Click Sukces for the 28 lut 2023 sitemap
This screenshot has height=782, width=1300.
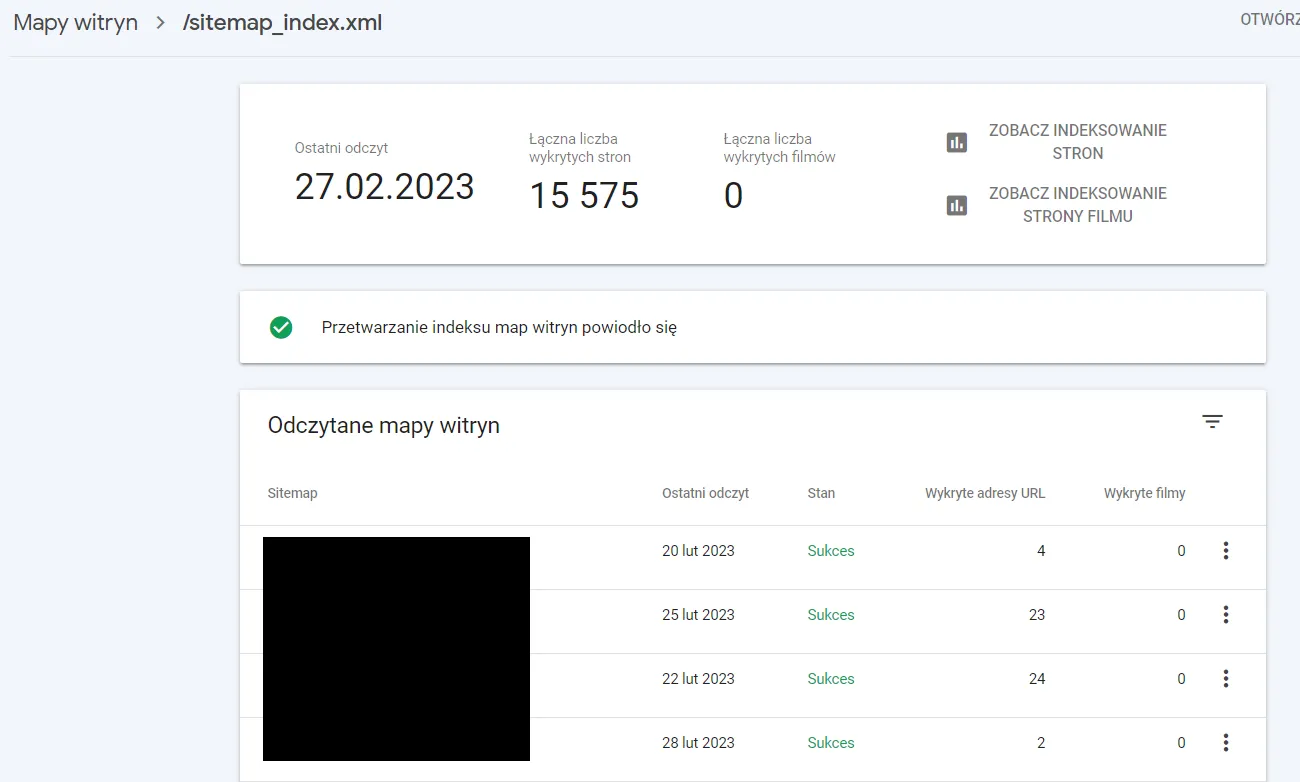(x=830, y=742)
